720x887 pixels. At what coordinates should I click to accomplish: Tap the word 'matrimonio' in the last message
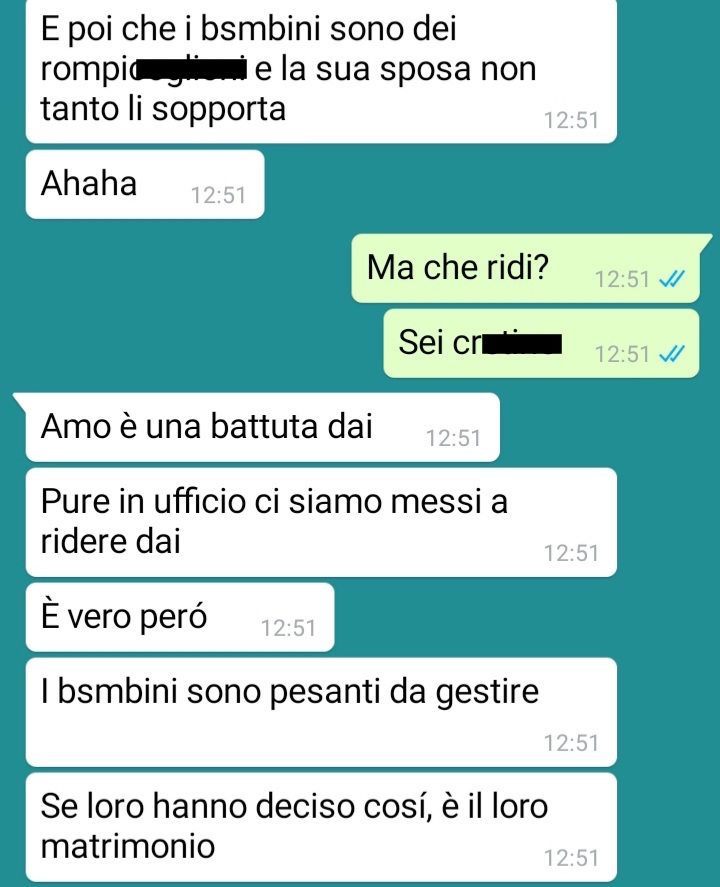pyautogui.click(x=128, y=846)
